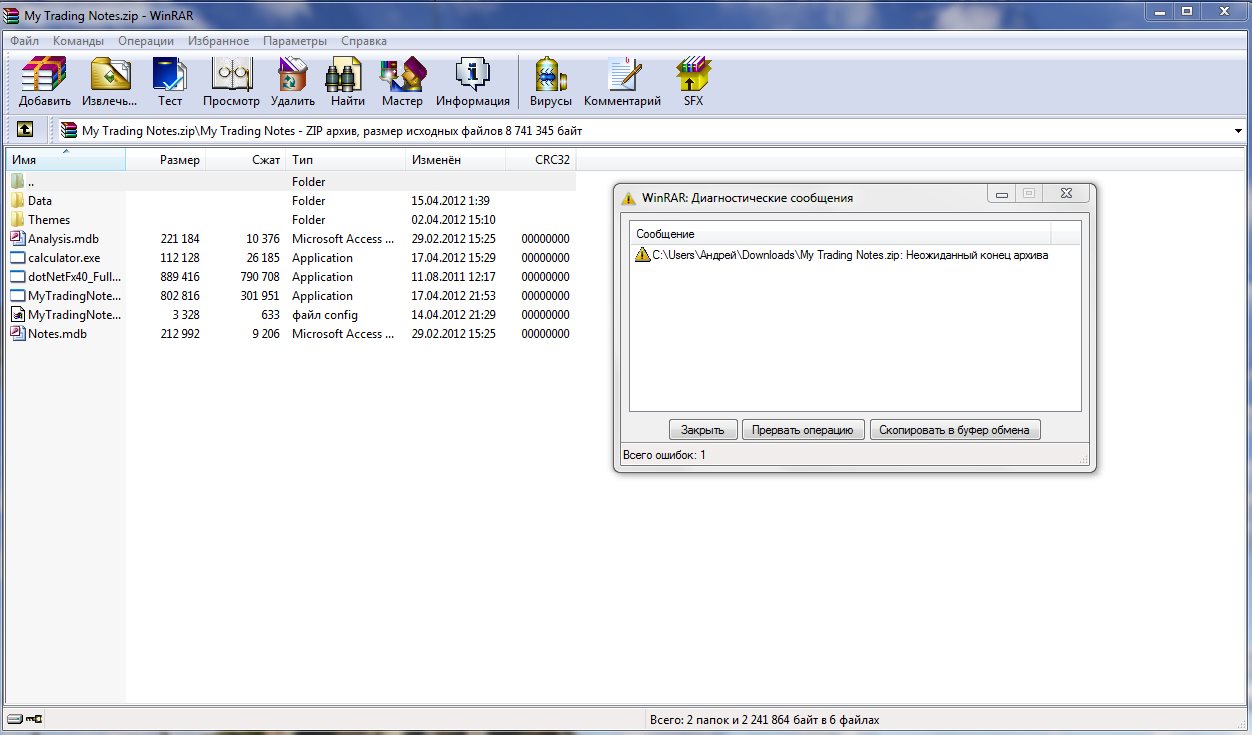The height and width of the screenshot is (735, 1252).
Task: Click the Сообщение column header in dialog
Action: pos(840,234)
